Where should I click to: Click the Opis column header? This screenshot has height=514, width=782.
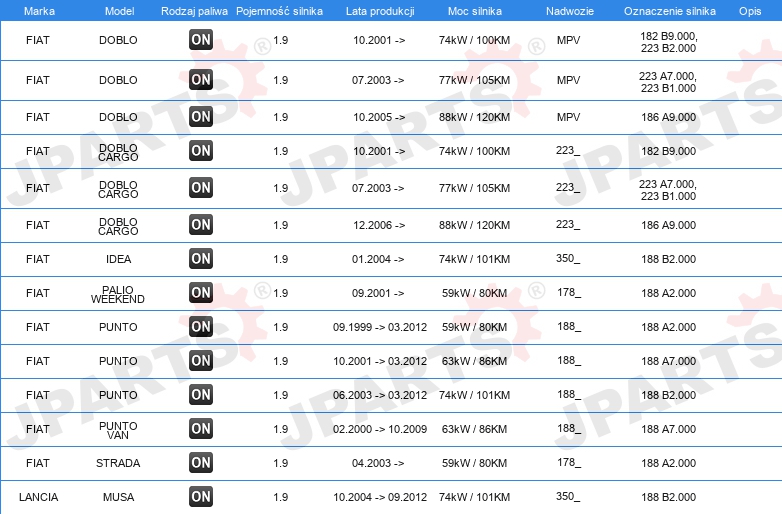[750, 11]
